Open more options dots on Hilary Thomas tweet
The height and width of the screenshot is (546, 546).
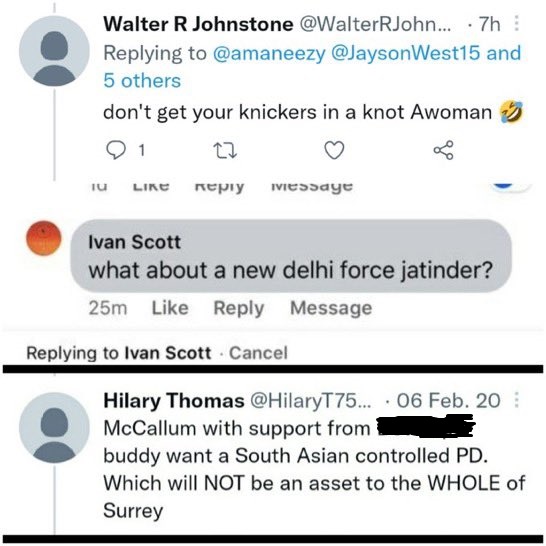pos(516,400)
